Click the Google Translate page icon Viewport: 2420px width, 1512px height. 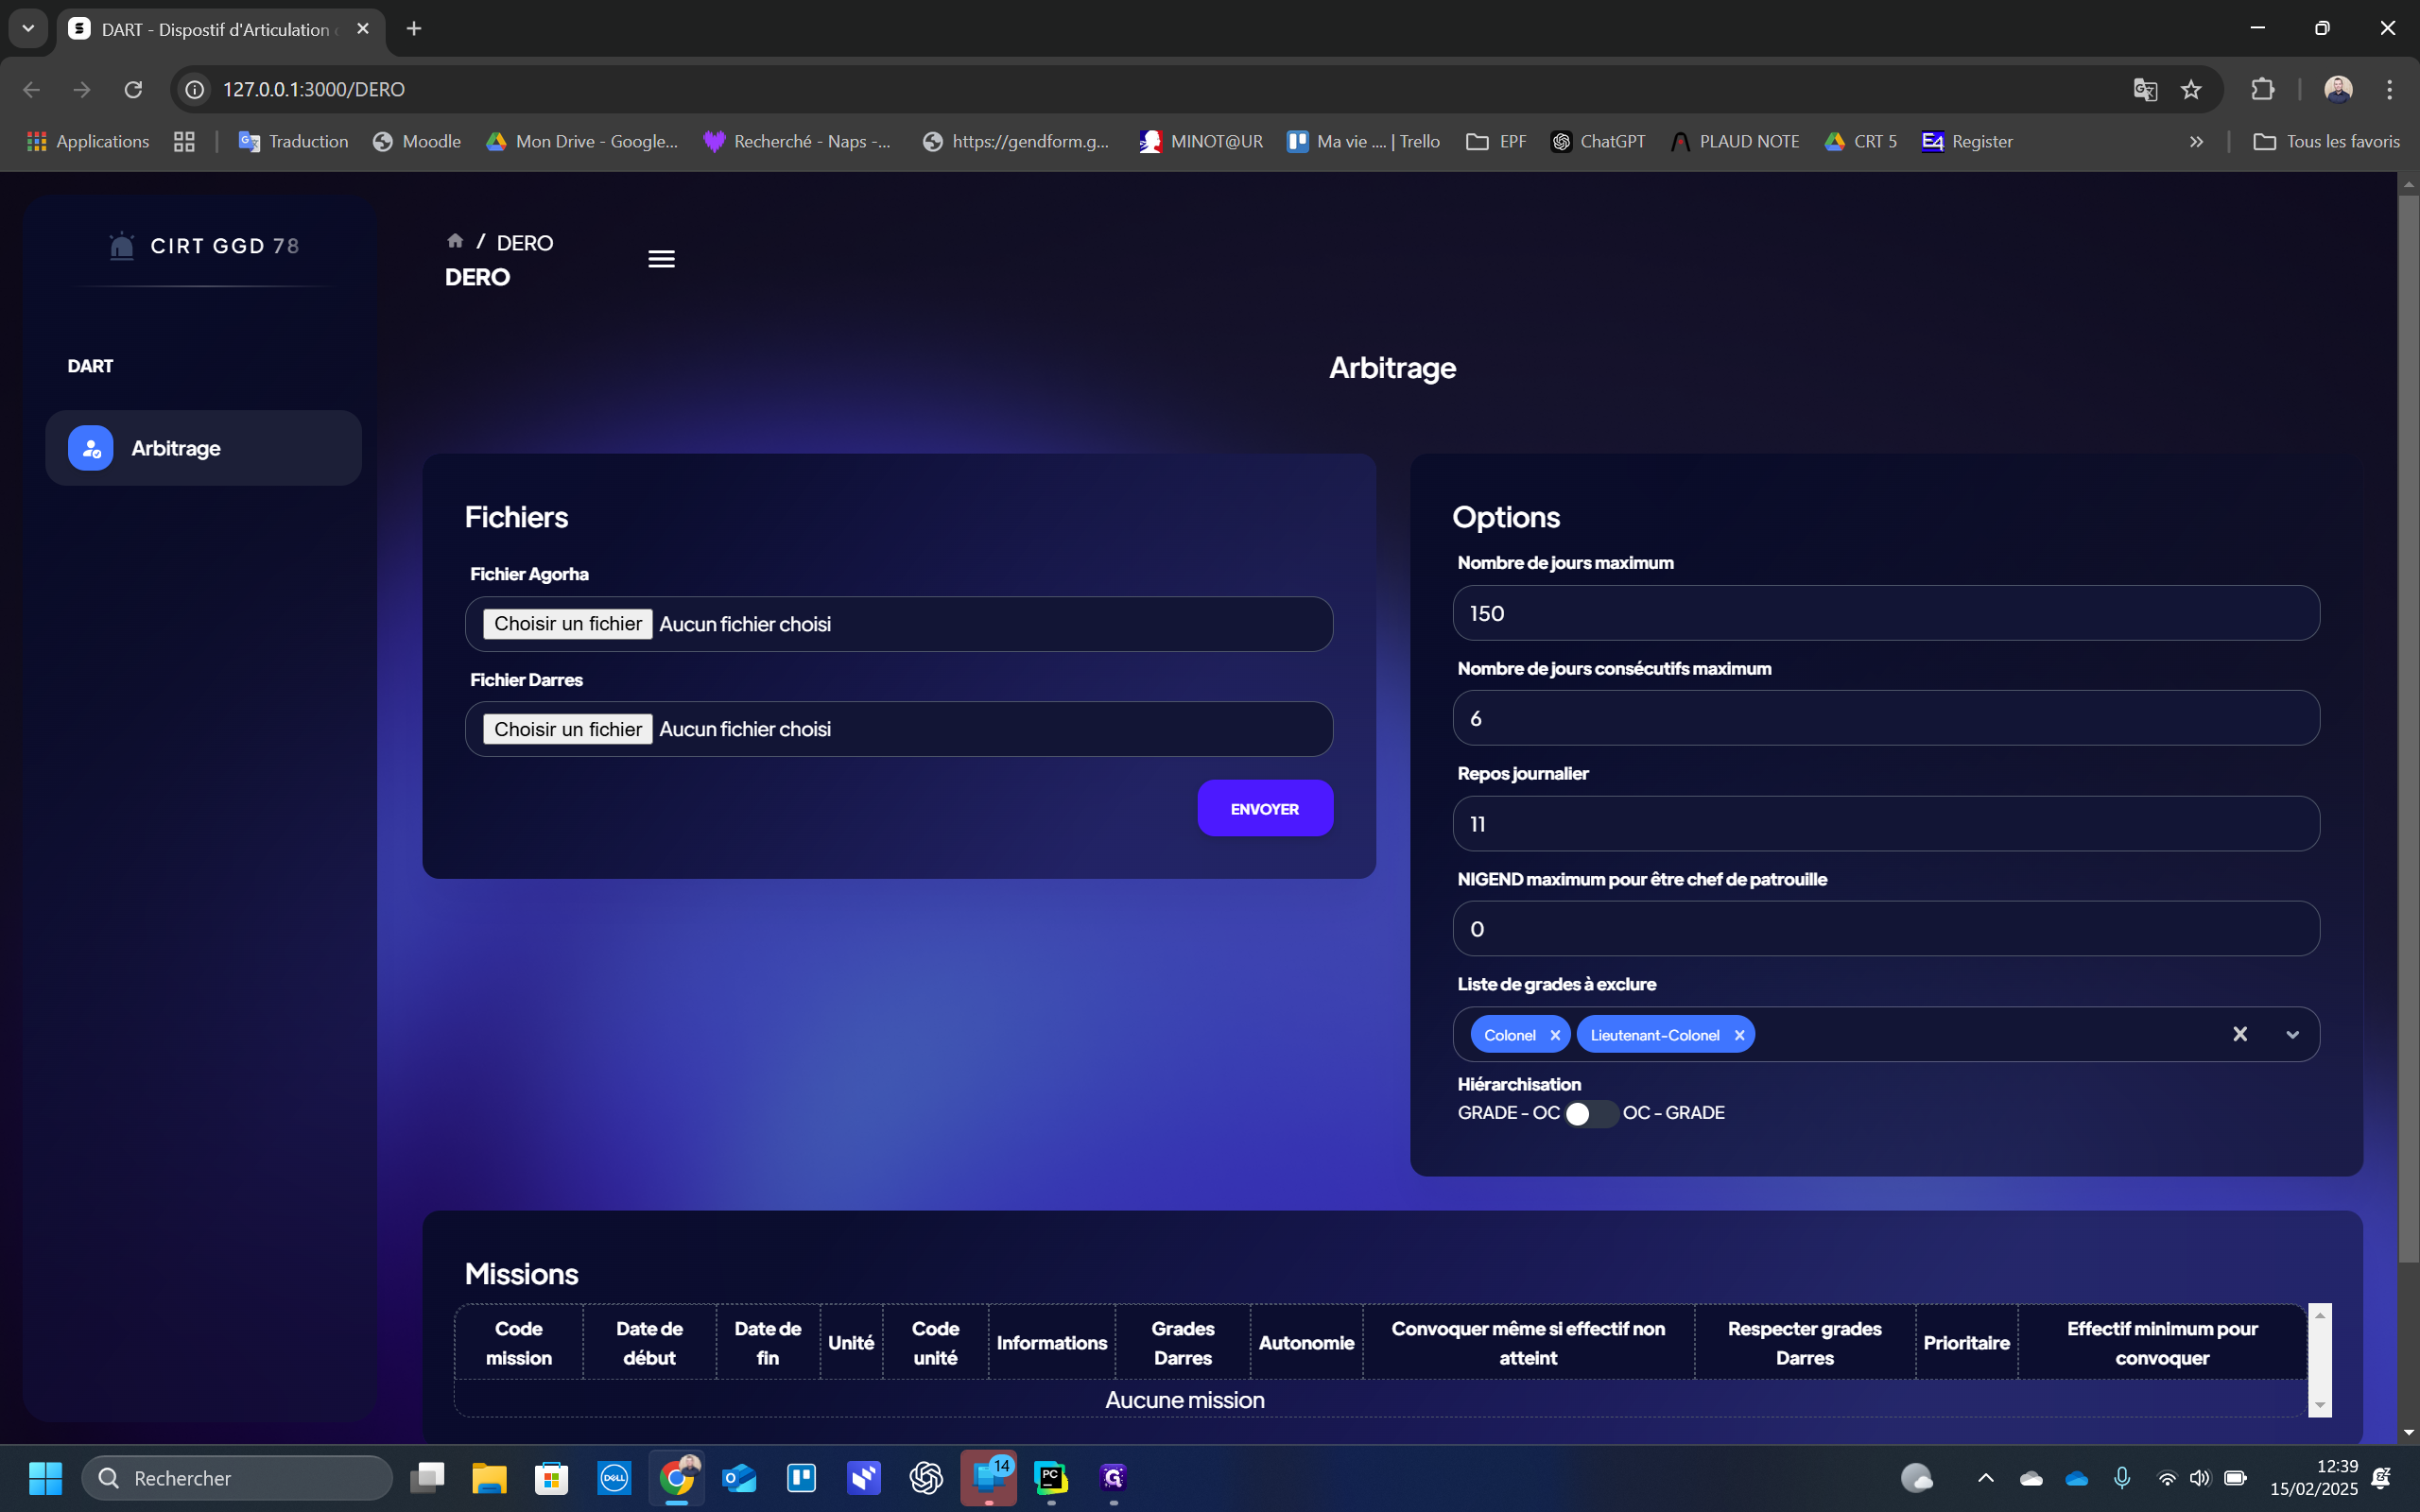(x=2144, y=89)
